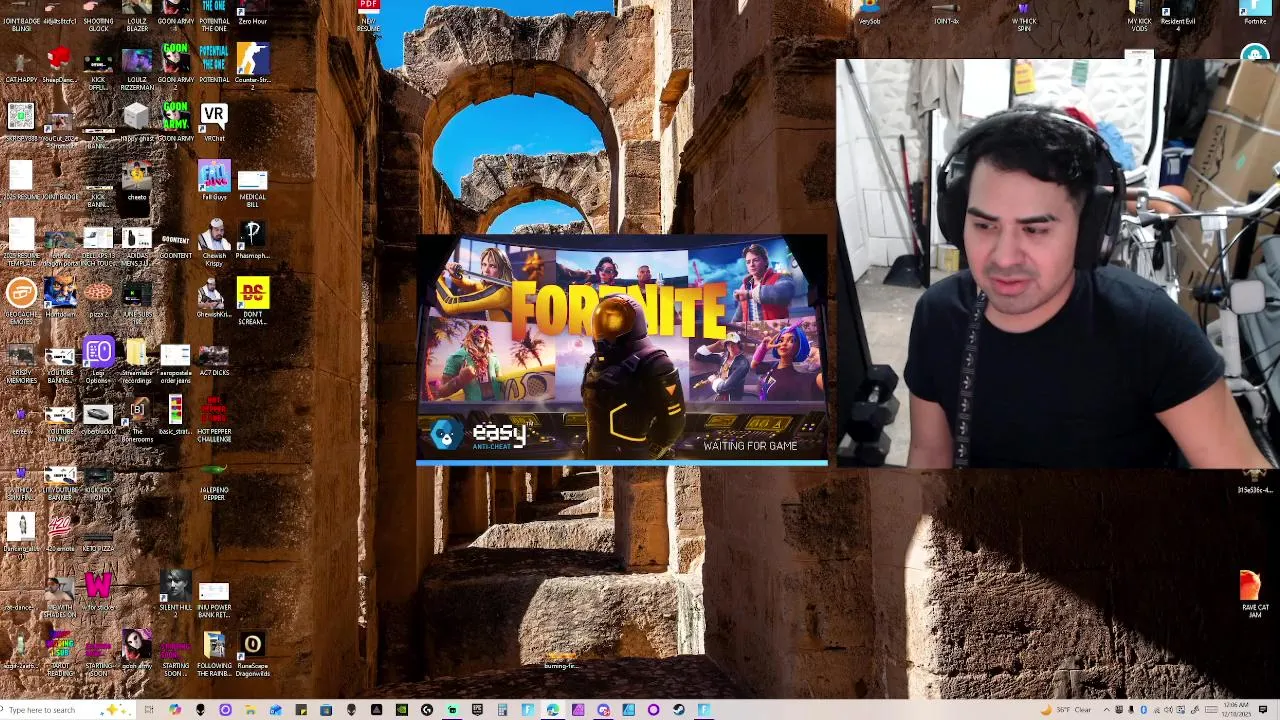Launch the Fall Guys desktop shortcut
The image size is (1280, 720).
[x=214, y=181]
